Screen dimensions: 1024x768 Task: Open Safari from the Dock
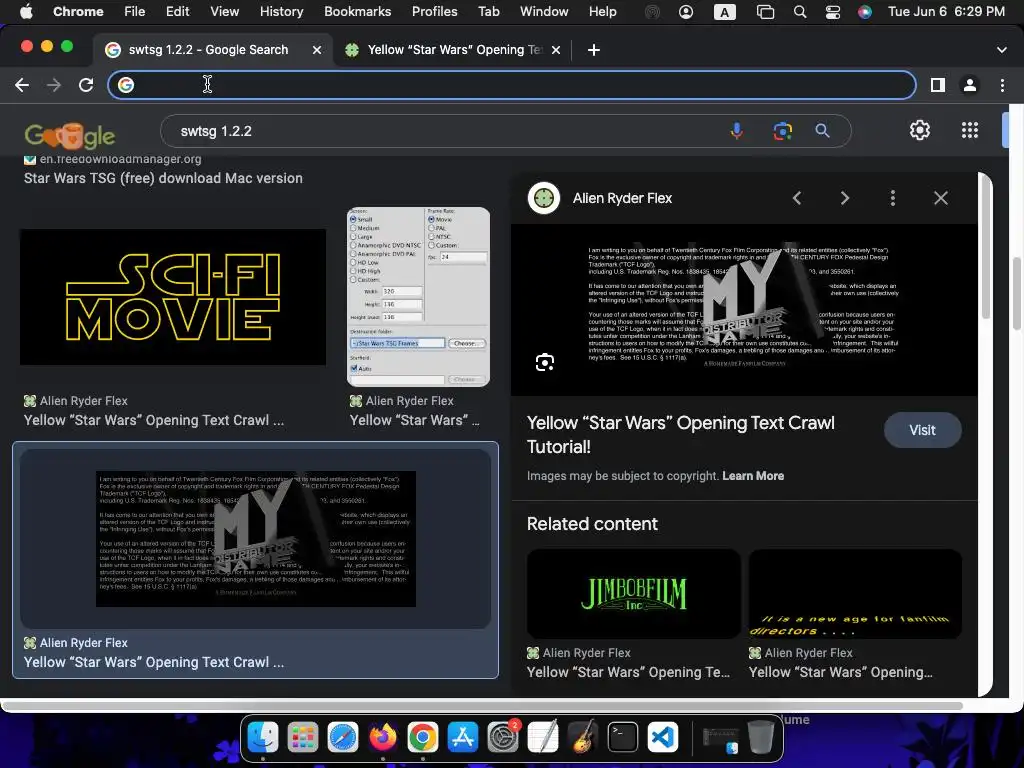[343, 738]
